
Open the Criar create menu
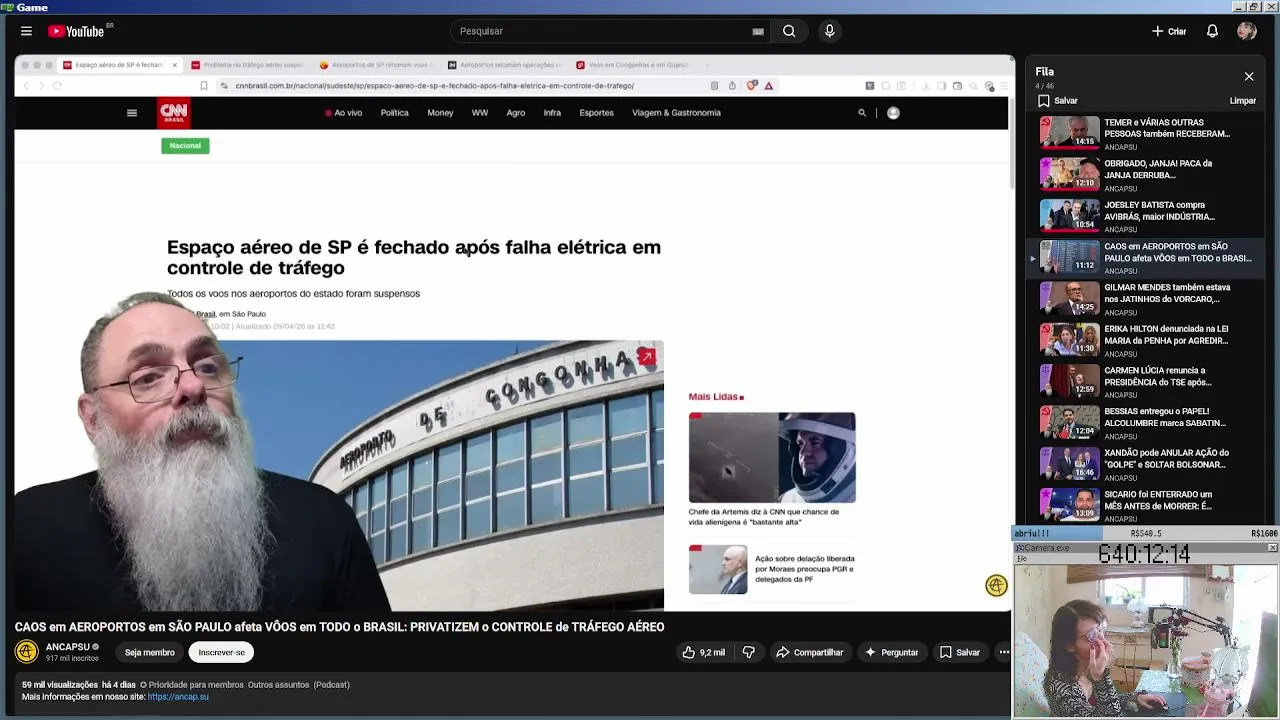[x=1168, y=31]
